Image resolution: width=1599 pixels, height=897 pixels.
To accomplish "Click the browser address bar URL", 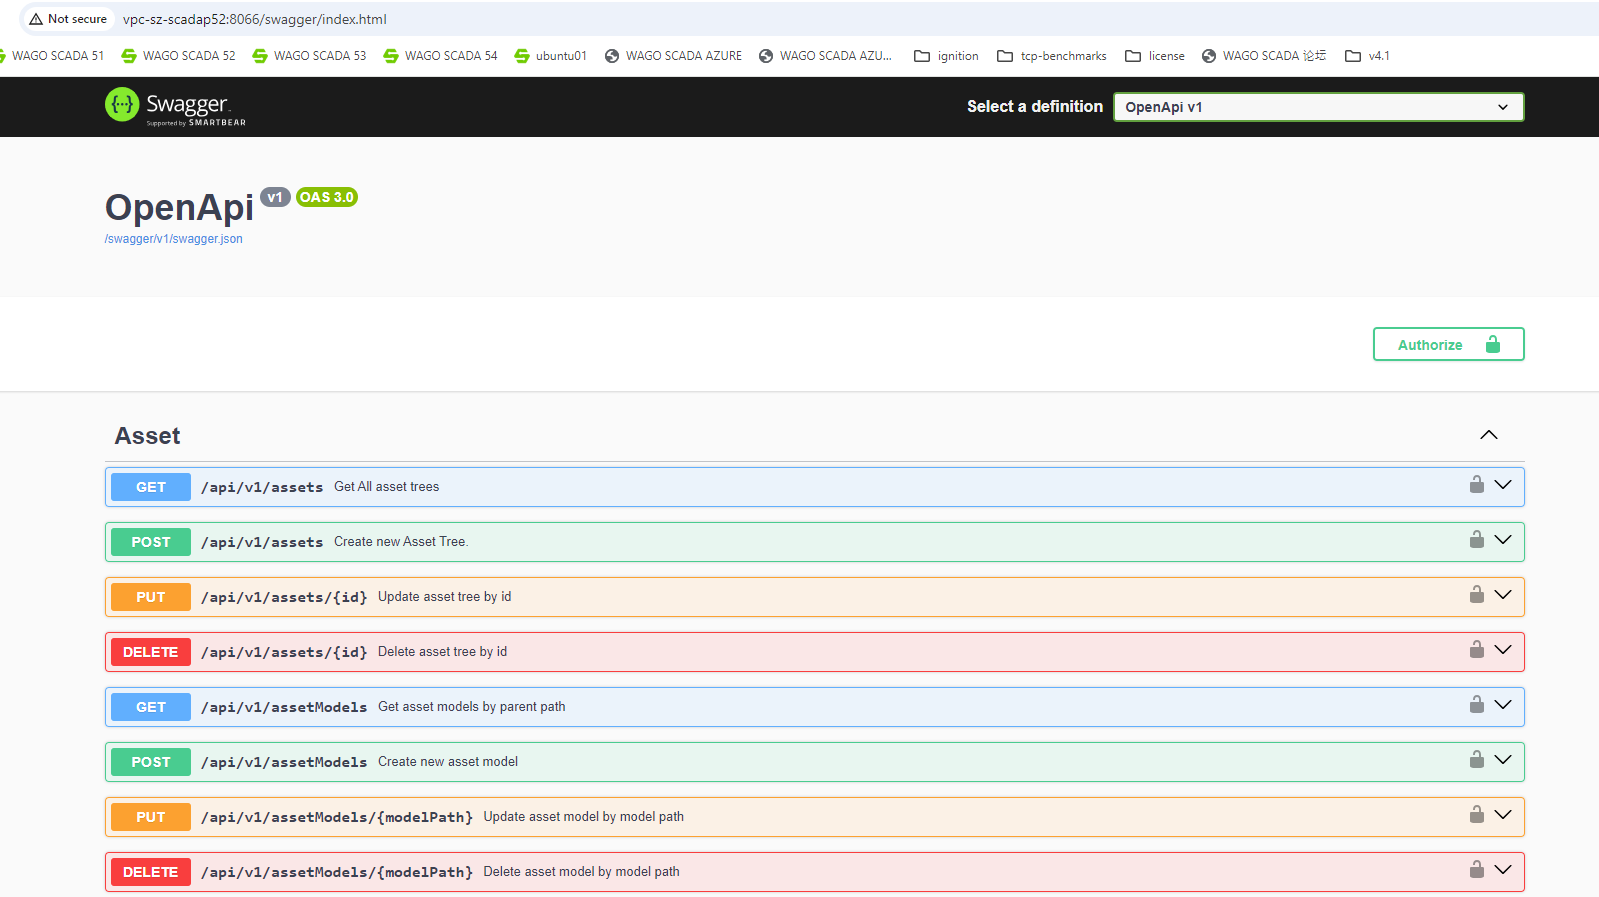I will (255, 19).
